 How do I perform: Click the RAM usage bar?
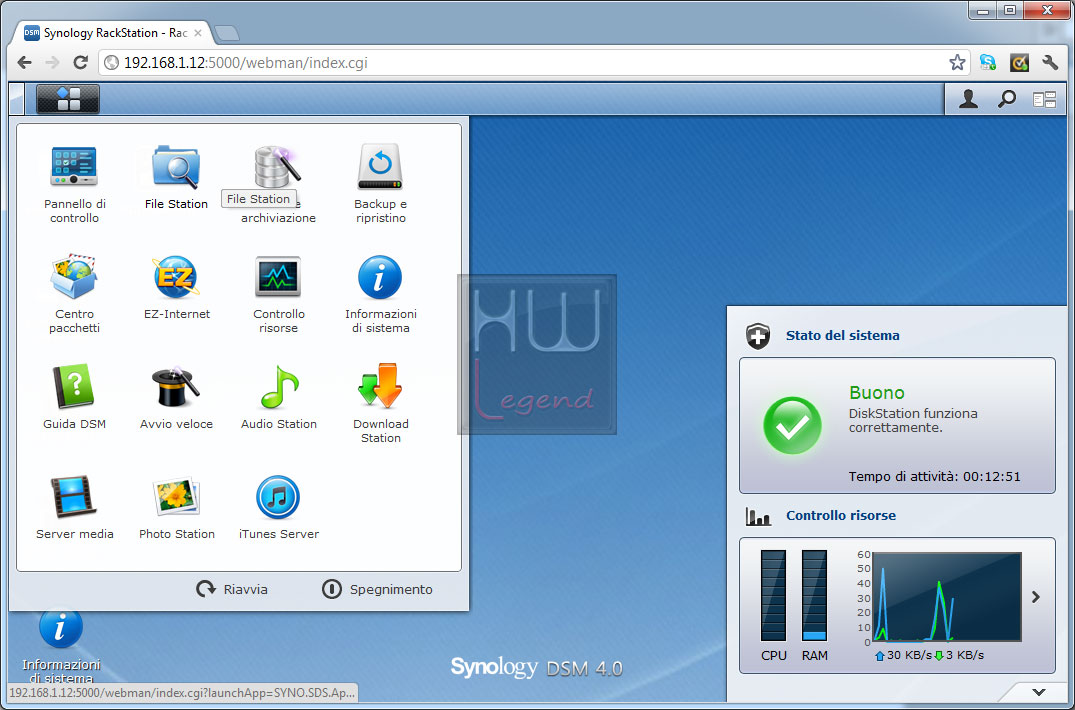click(814, 595)
